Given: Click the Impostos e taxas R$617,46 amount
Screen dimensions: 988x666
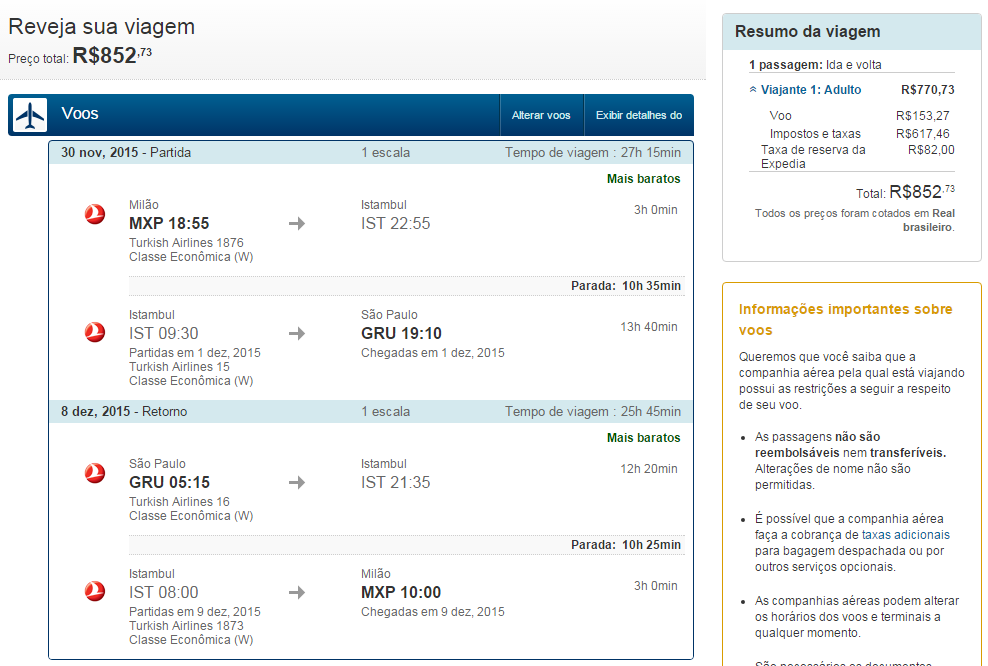Looking at the screenshot, I should [922, 134].
